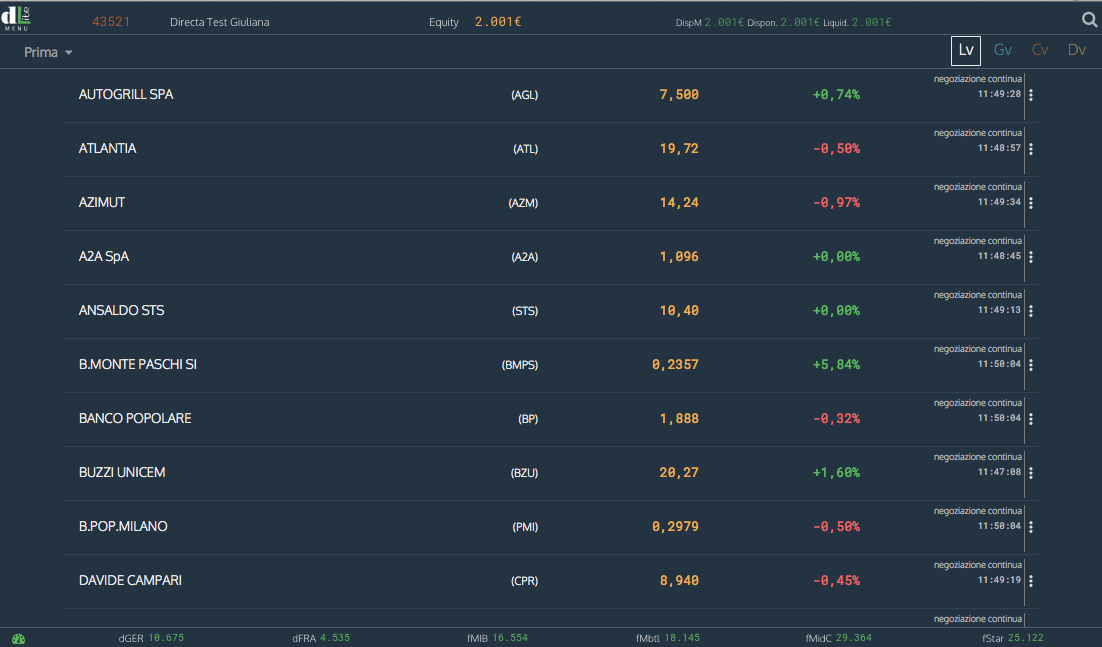Click the BZU ticker symbol

tap(524, 473)
